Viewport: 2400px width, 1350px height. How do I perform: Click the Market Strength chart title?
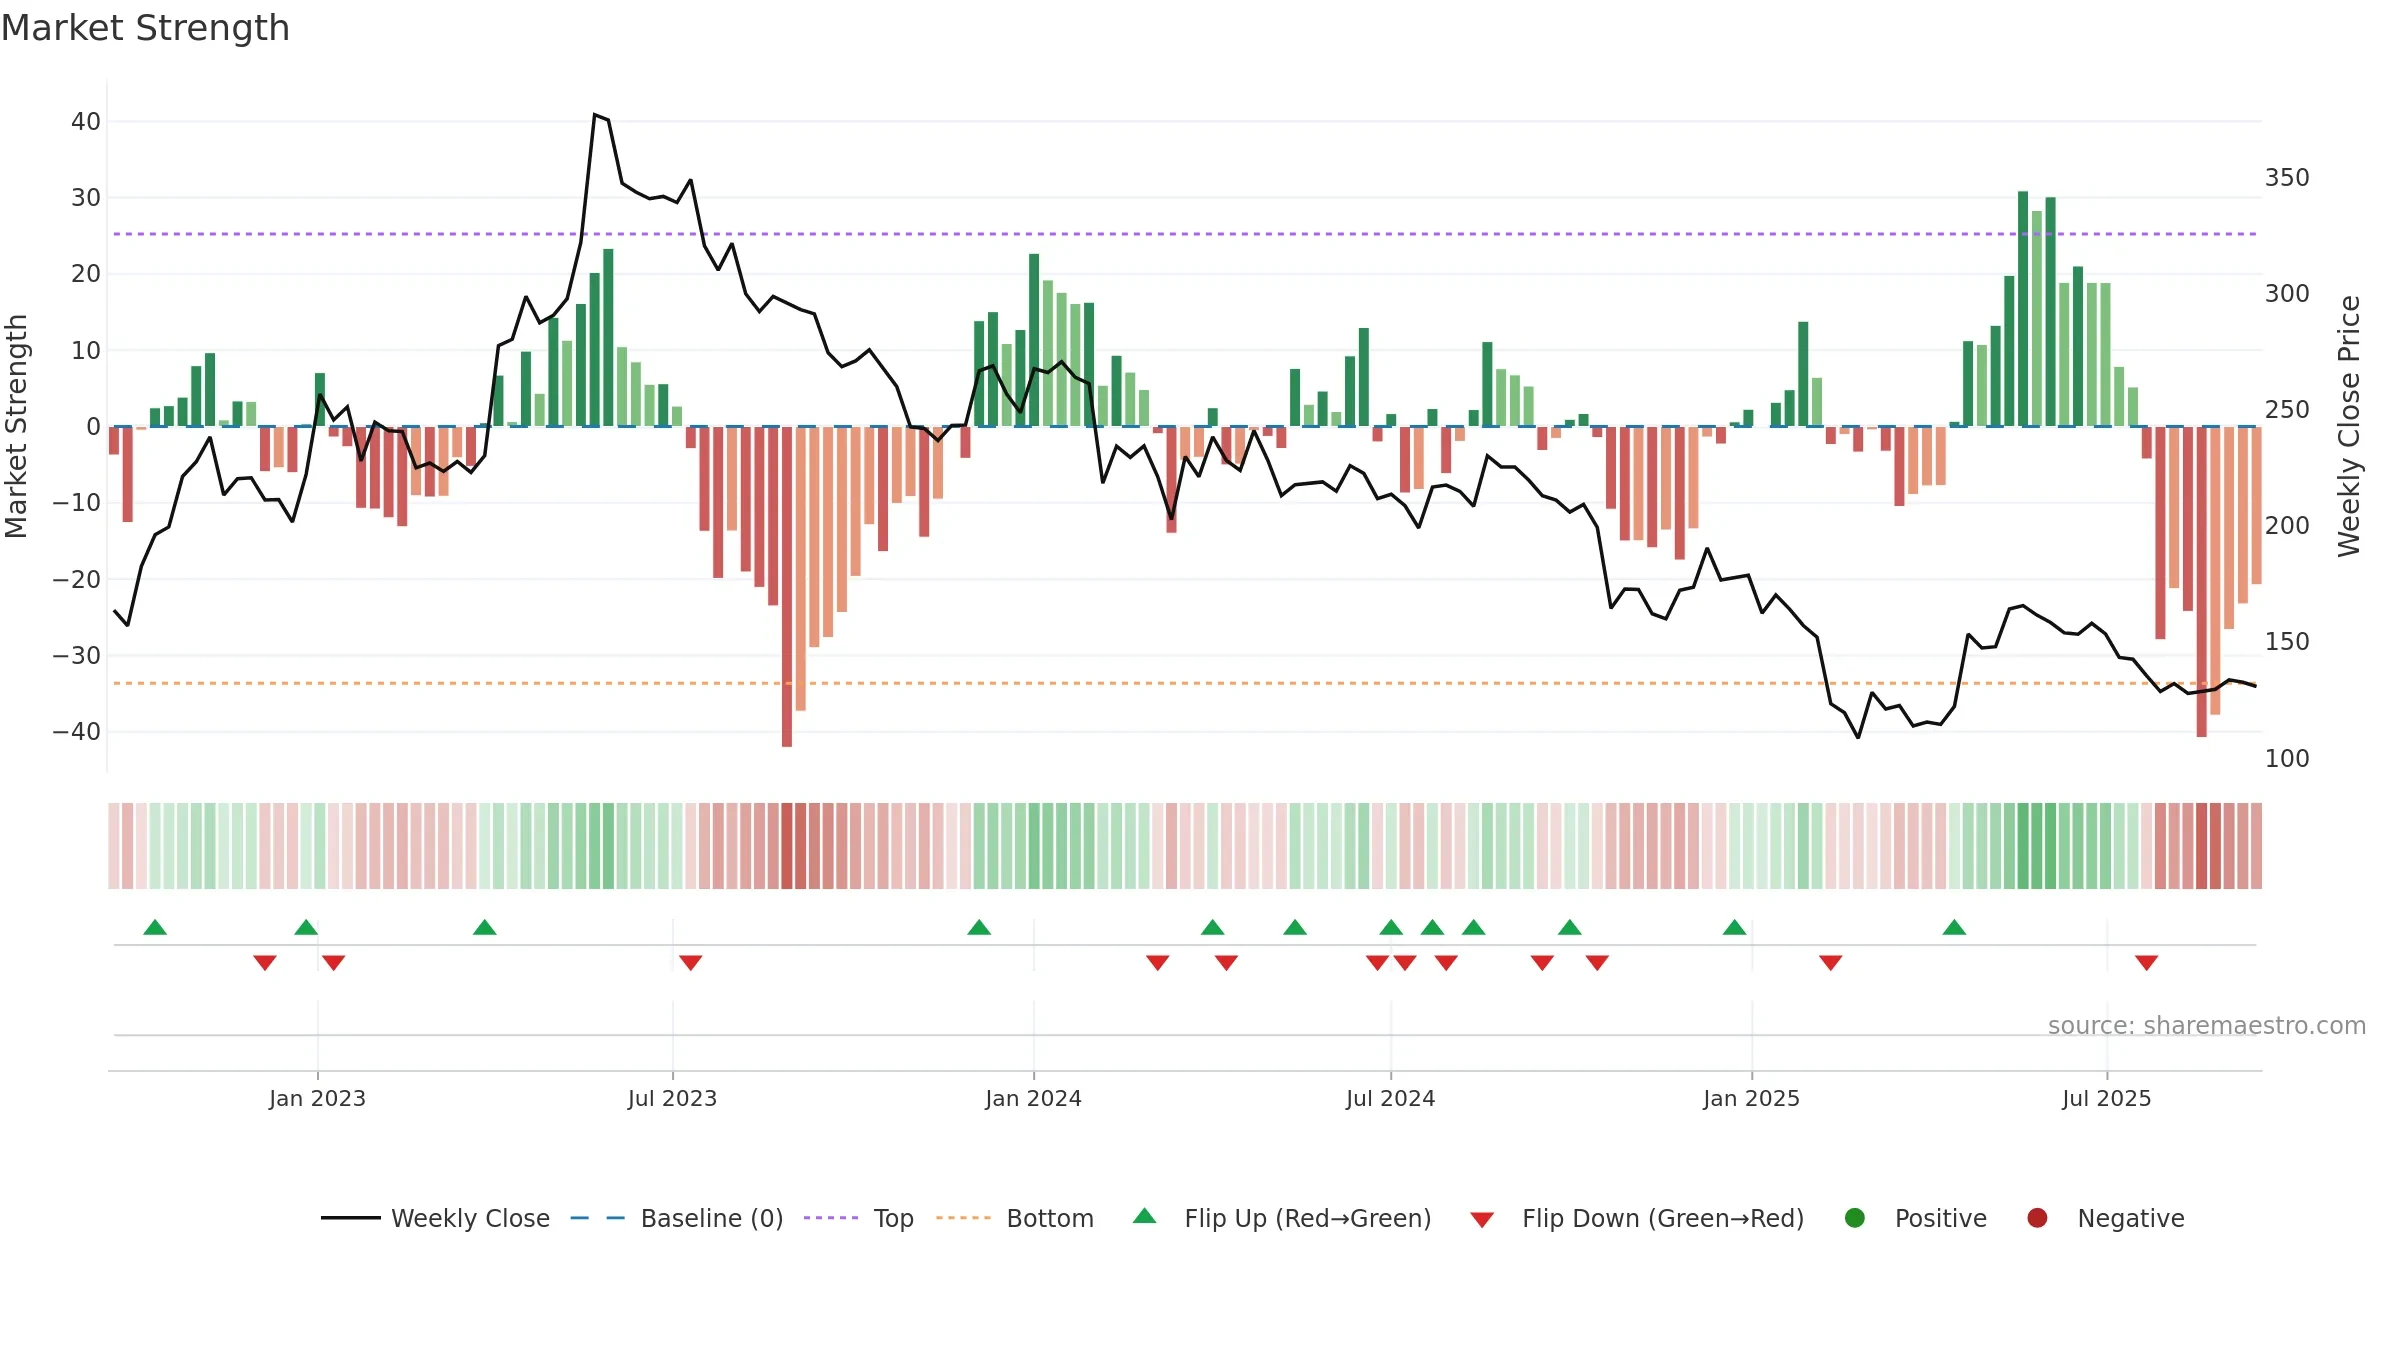[145, 28]
